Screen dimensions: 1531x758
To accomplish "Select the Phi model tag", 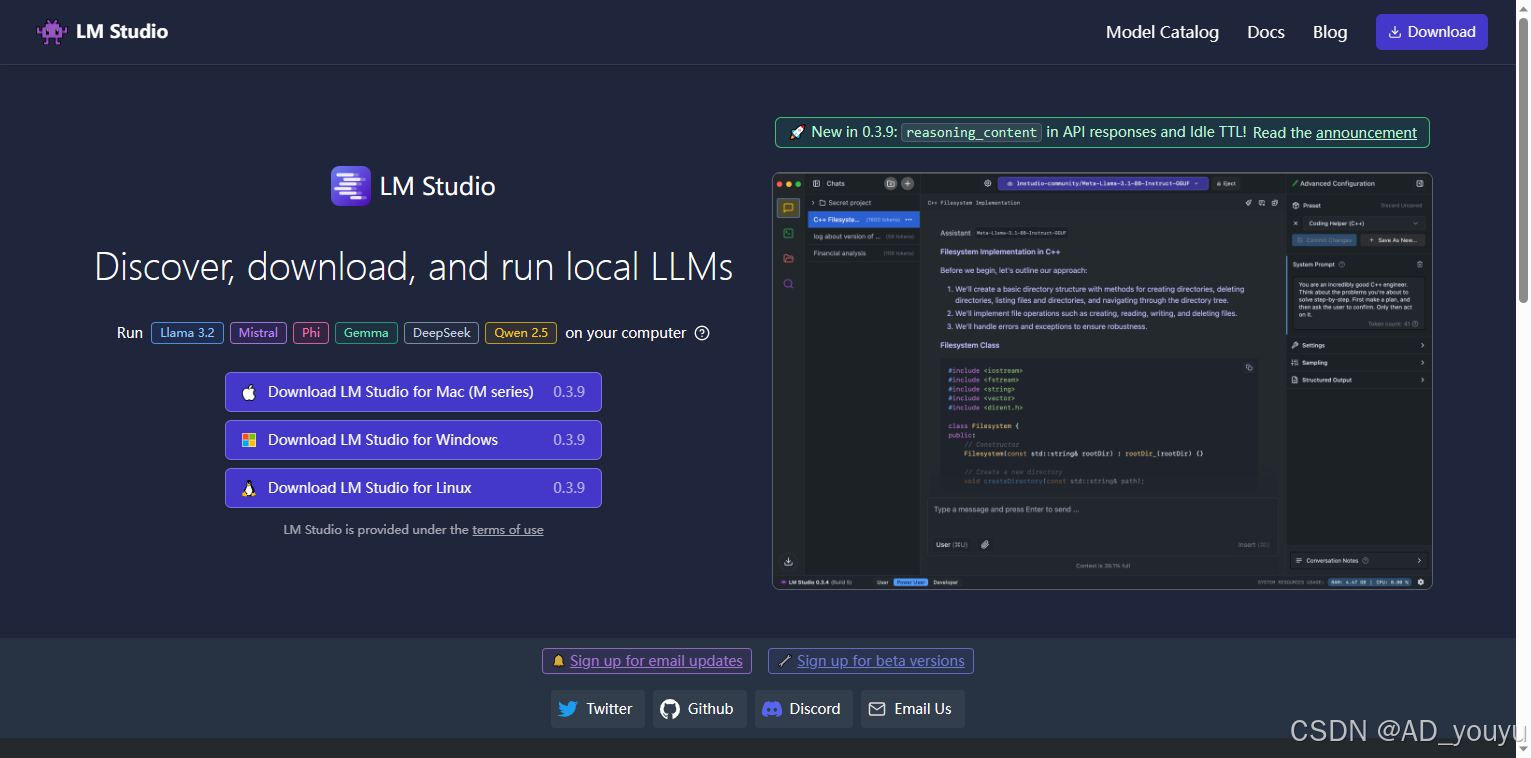I will tap(311, 333).
